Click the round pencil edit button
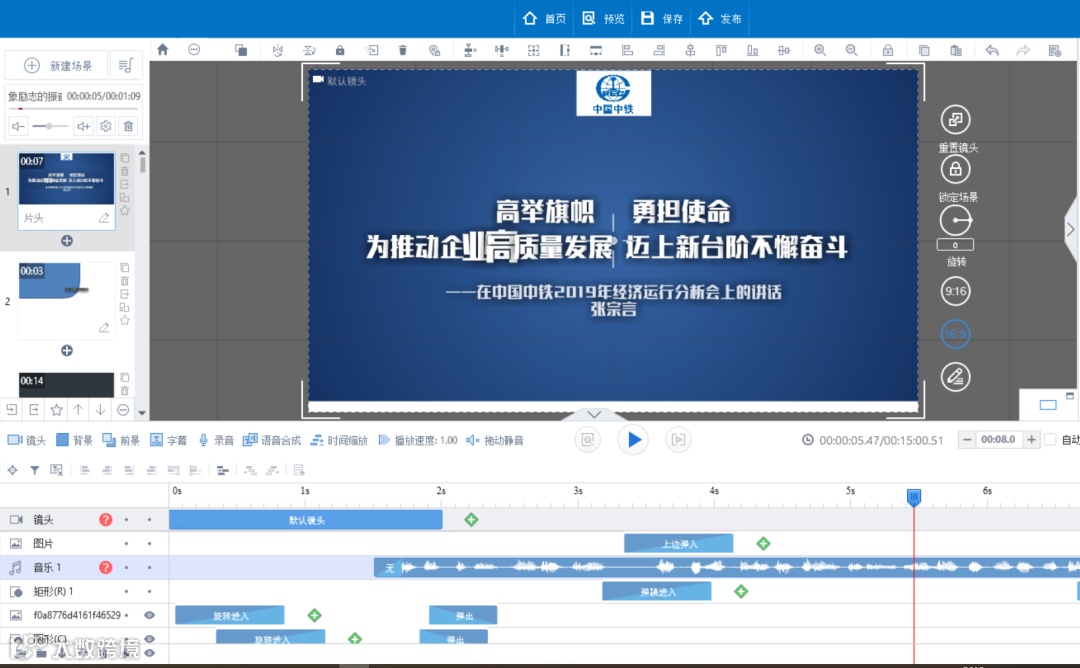Image resolution: width=1080 pixels, height=668 pixels. click(x=955, y=377)
